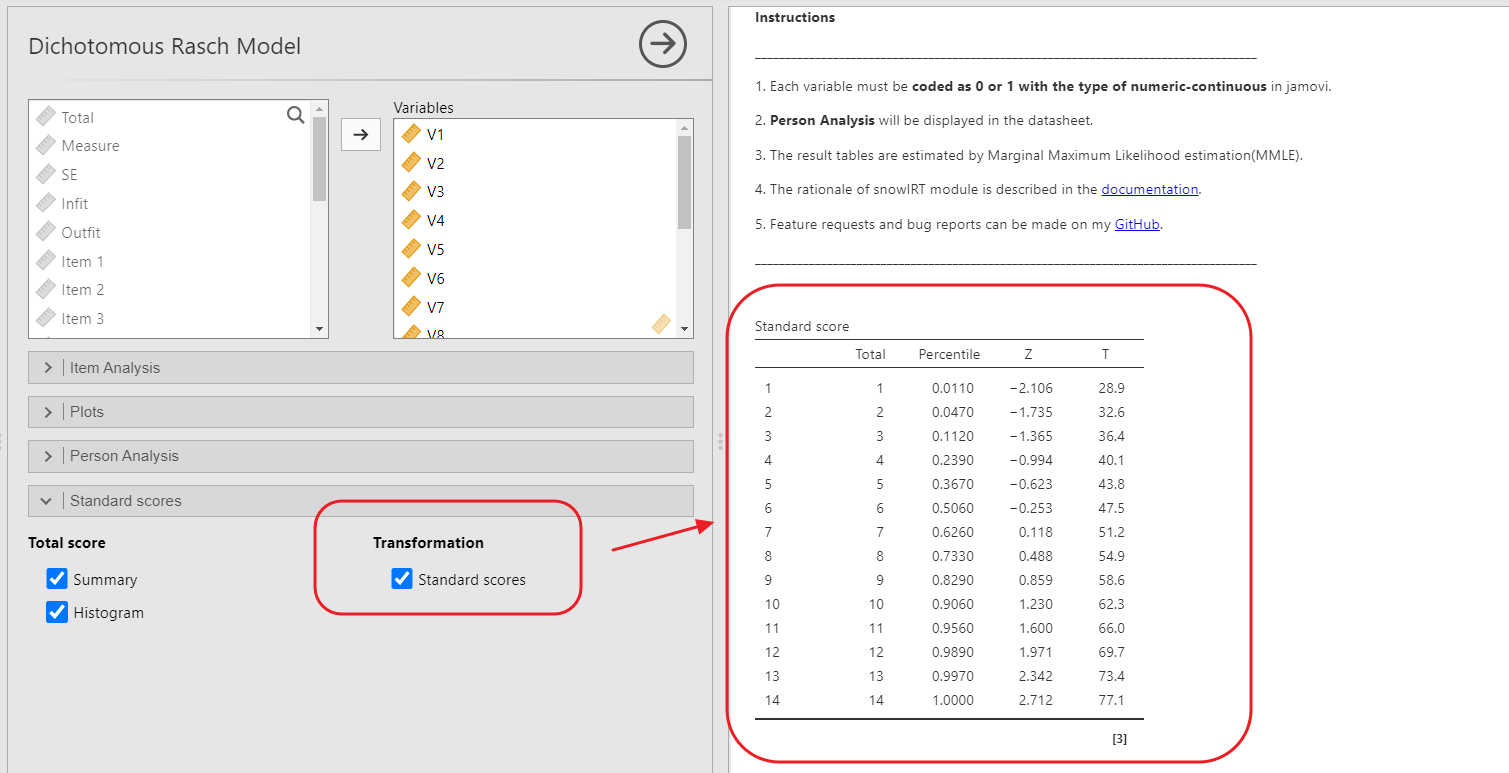Click the V4 ruler icon

[x=411, y=220]
